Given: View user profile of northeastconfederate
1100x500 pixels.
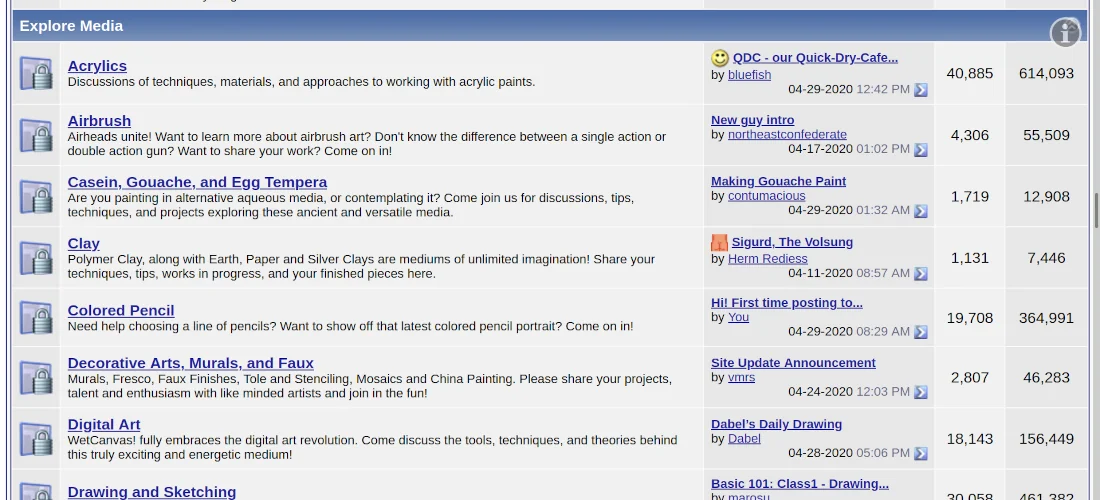Looking at the screenshot, I should 787,135.
